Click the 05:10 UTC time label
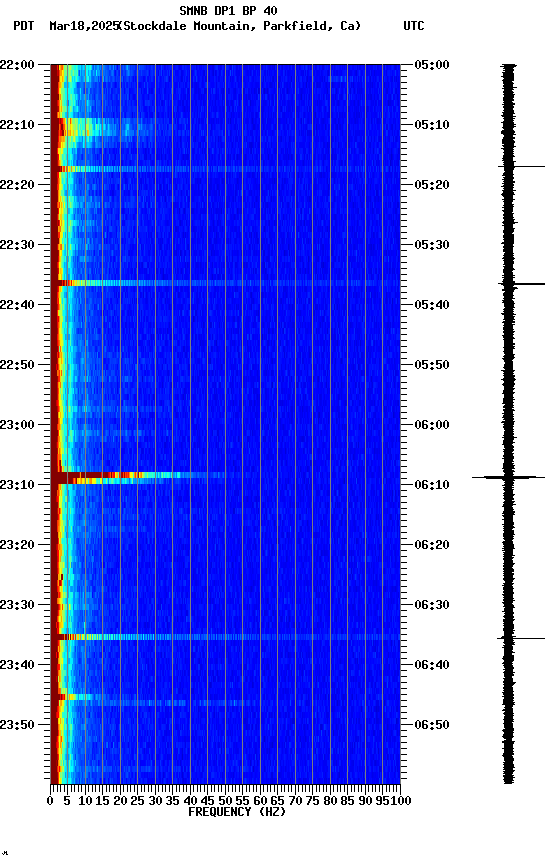 pos(432,125)
